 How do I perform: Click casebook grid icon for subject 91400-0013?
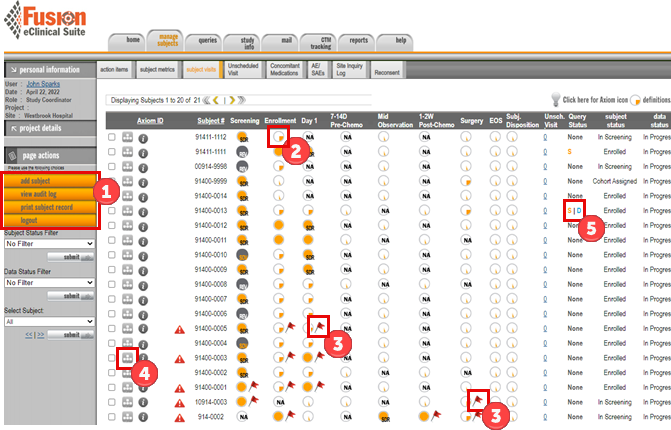coord(127,211)
